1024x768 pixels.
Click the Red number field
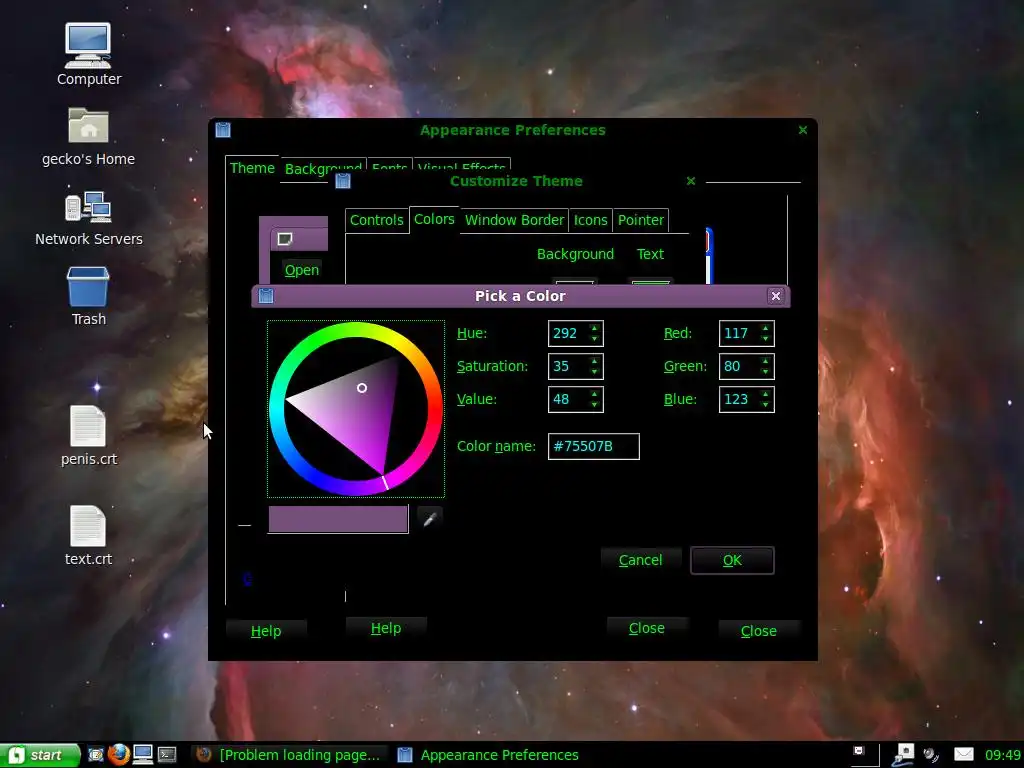(739, 333)
